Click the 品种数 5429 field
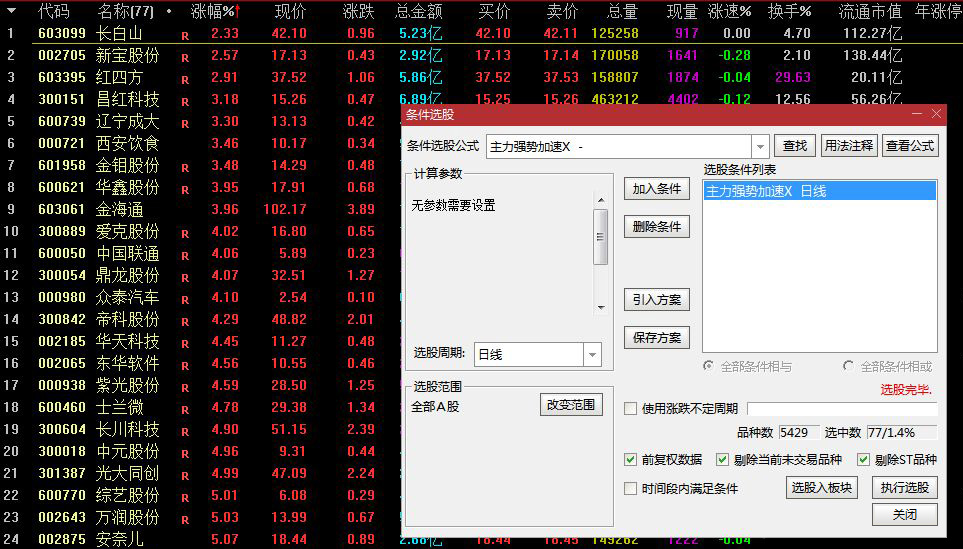This screenshot has height=549, width=963. 798,433
